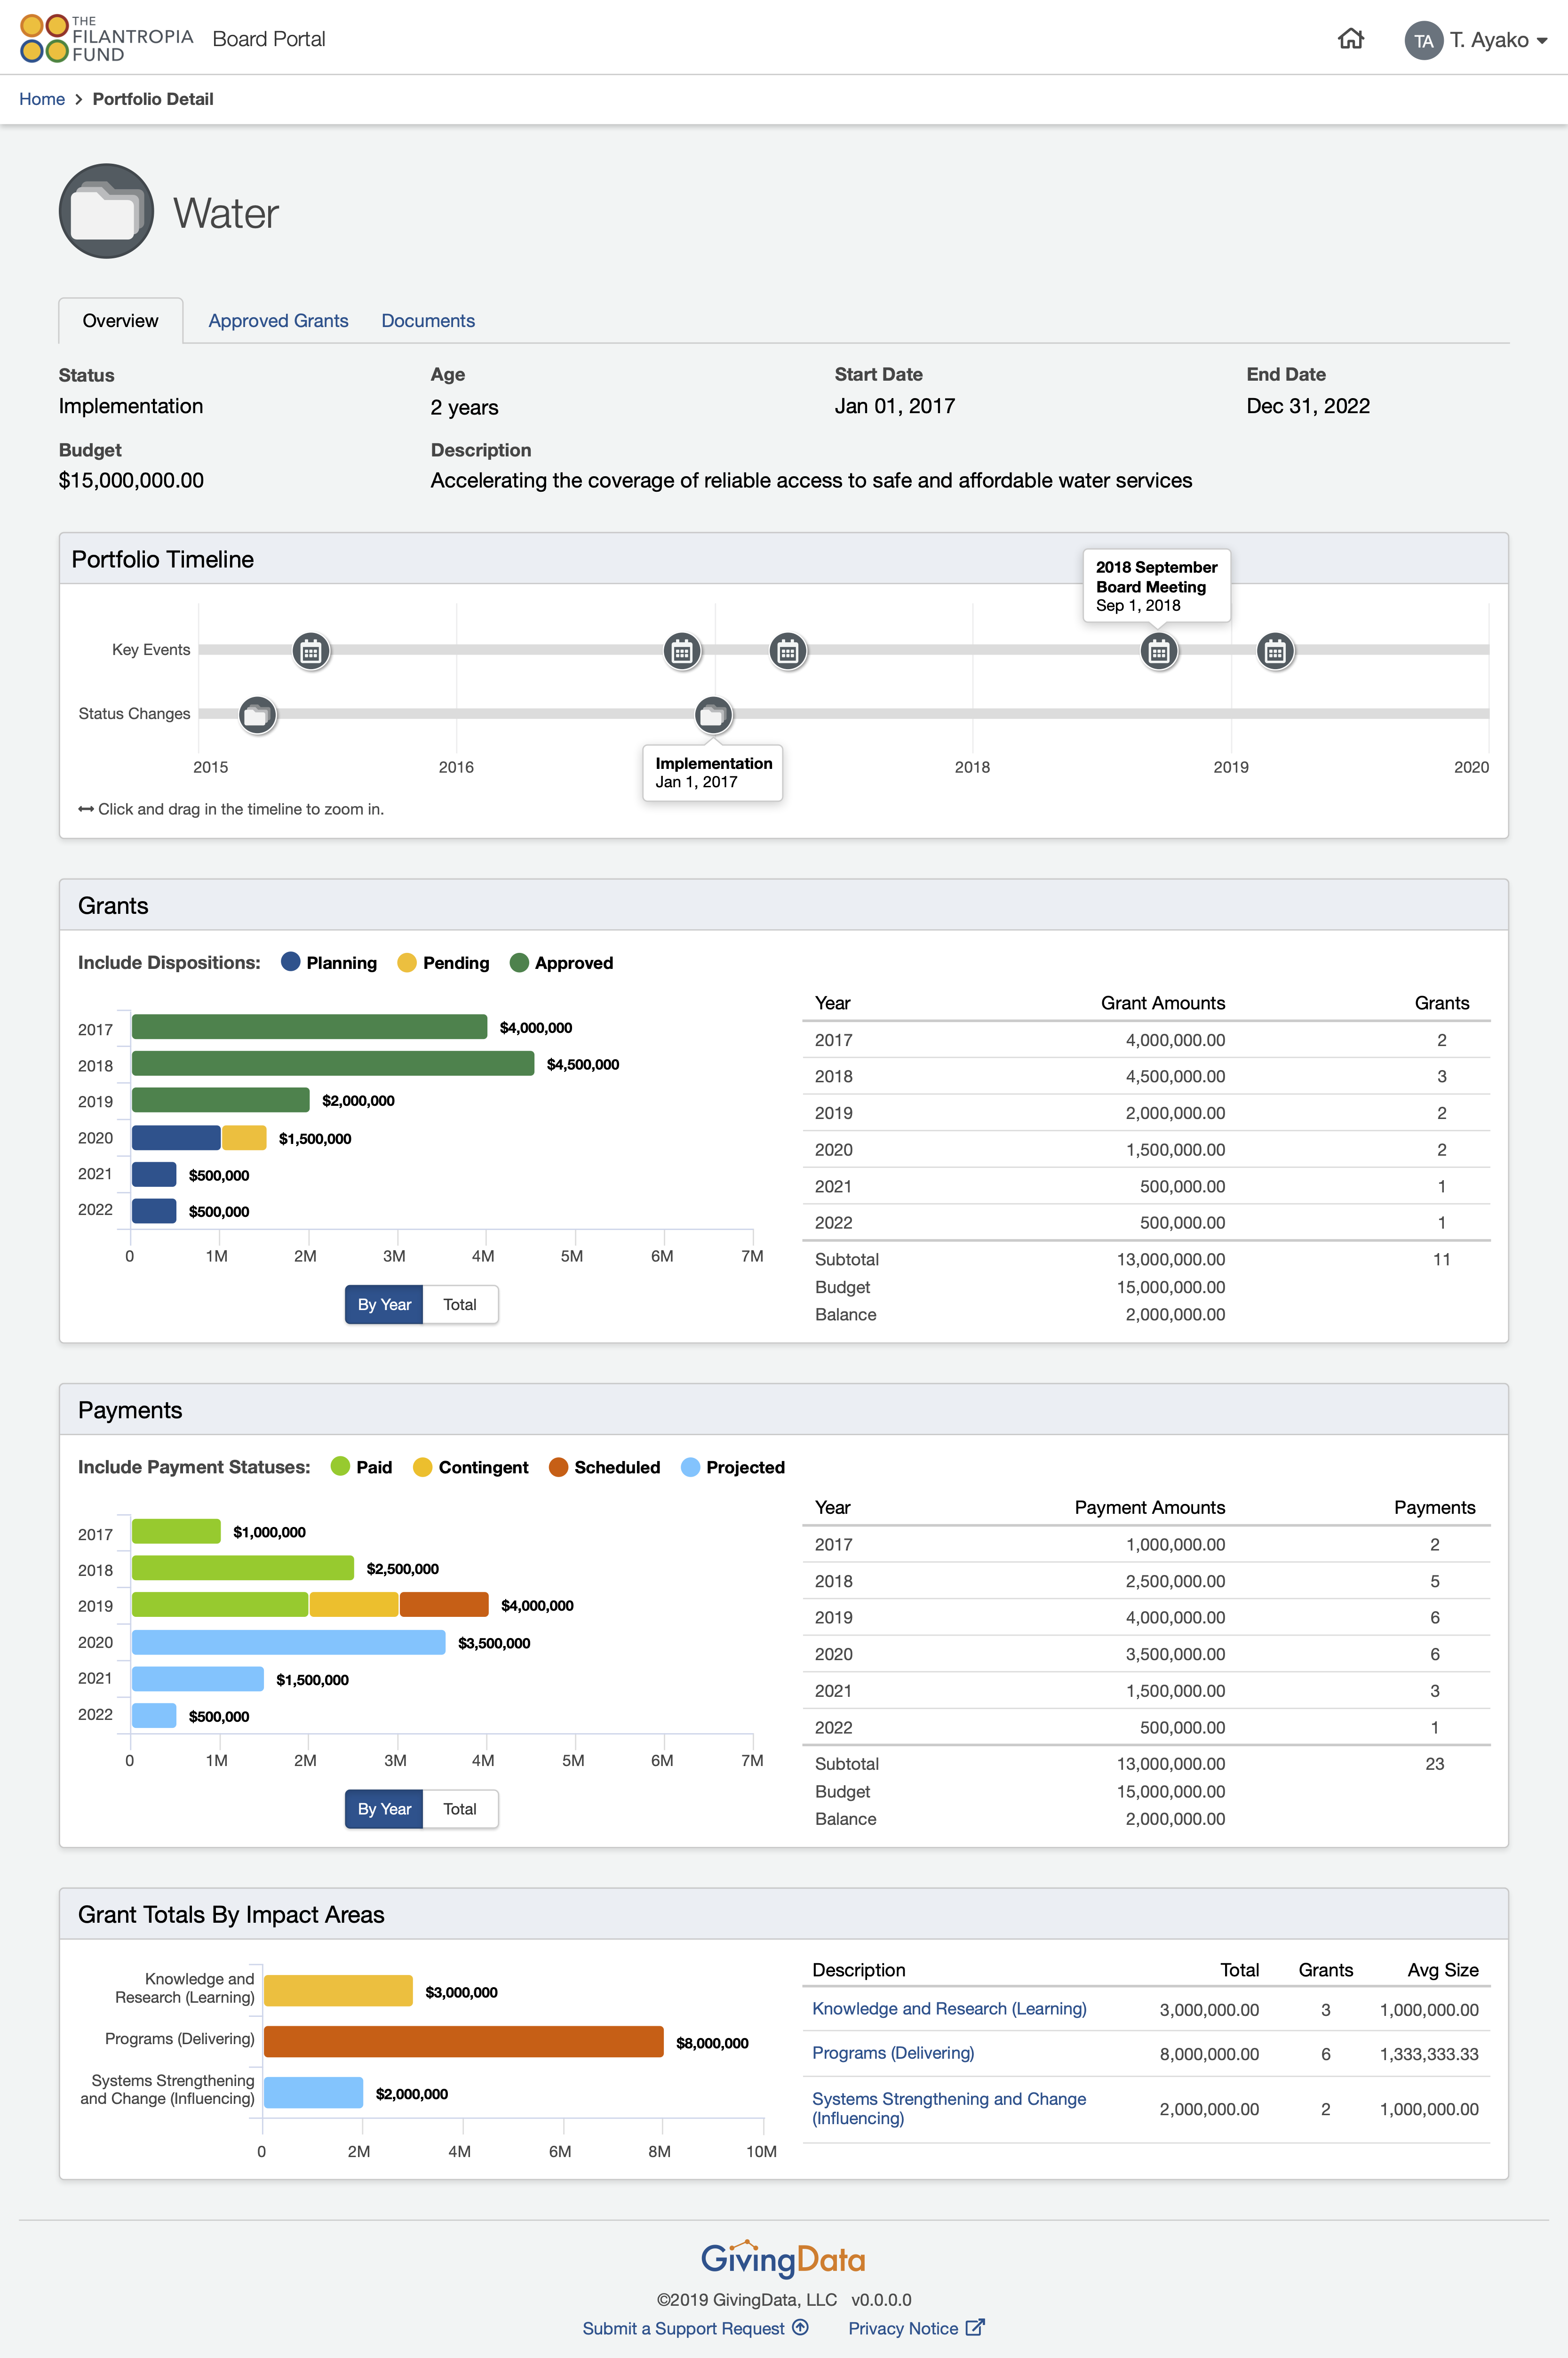Click the GivingData footer logo

point(783,2259)
